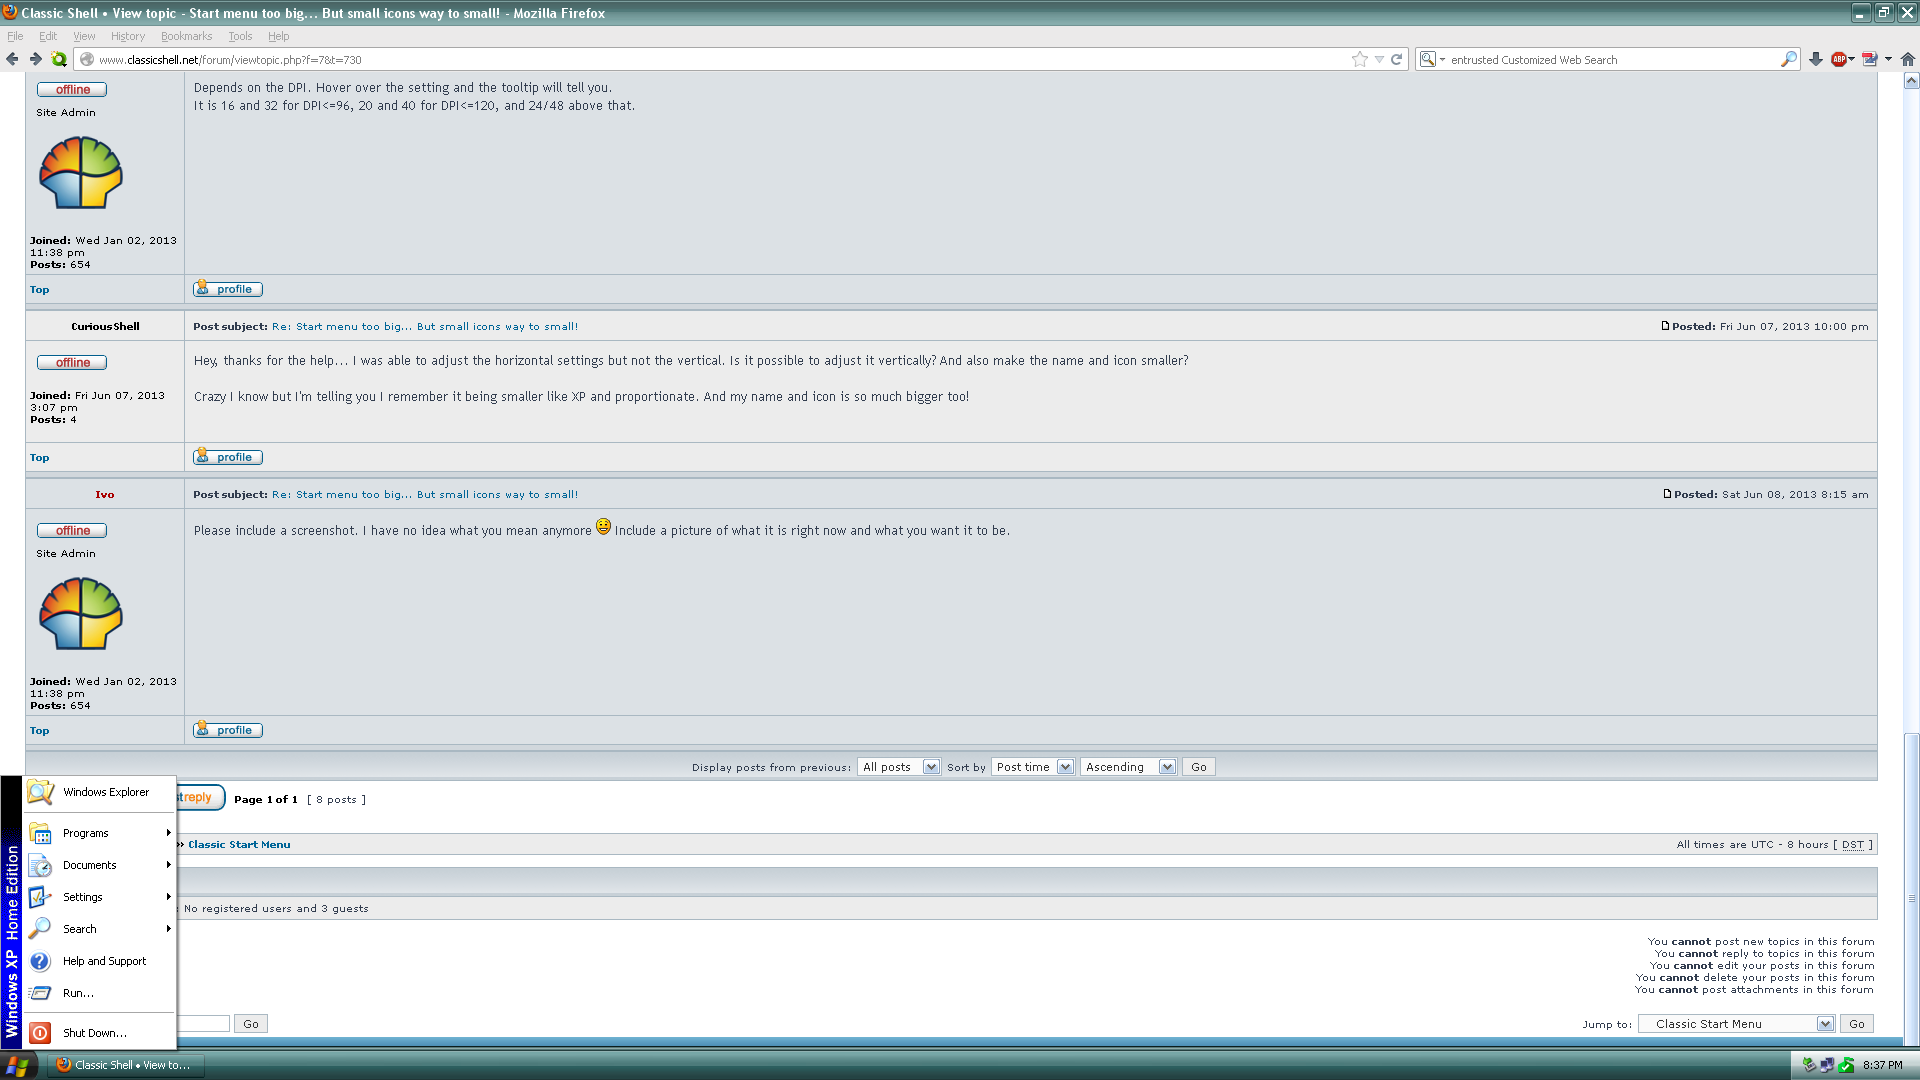Open the Downloads arrow icon
Image resolution: width=1920 pixels, height=1080 pixels.
1816,59
